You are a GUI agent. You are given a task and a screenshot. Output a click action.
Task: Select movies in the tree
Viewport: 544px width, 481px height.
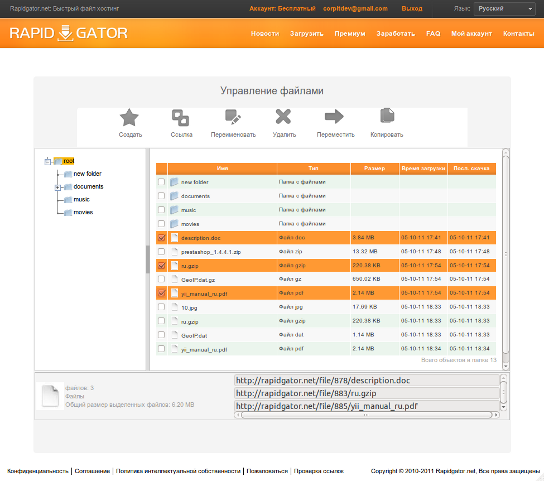[83, 212]
